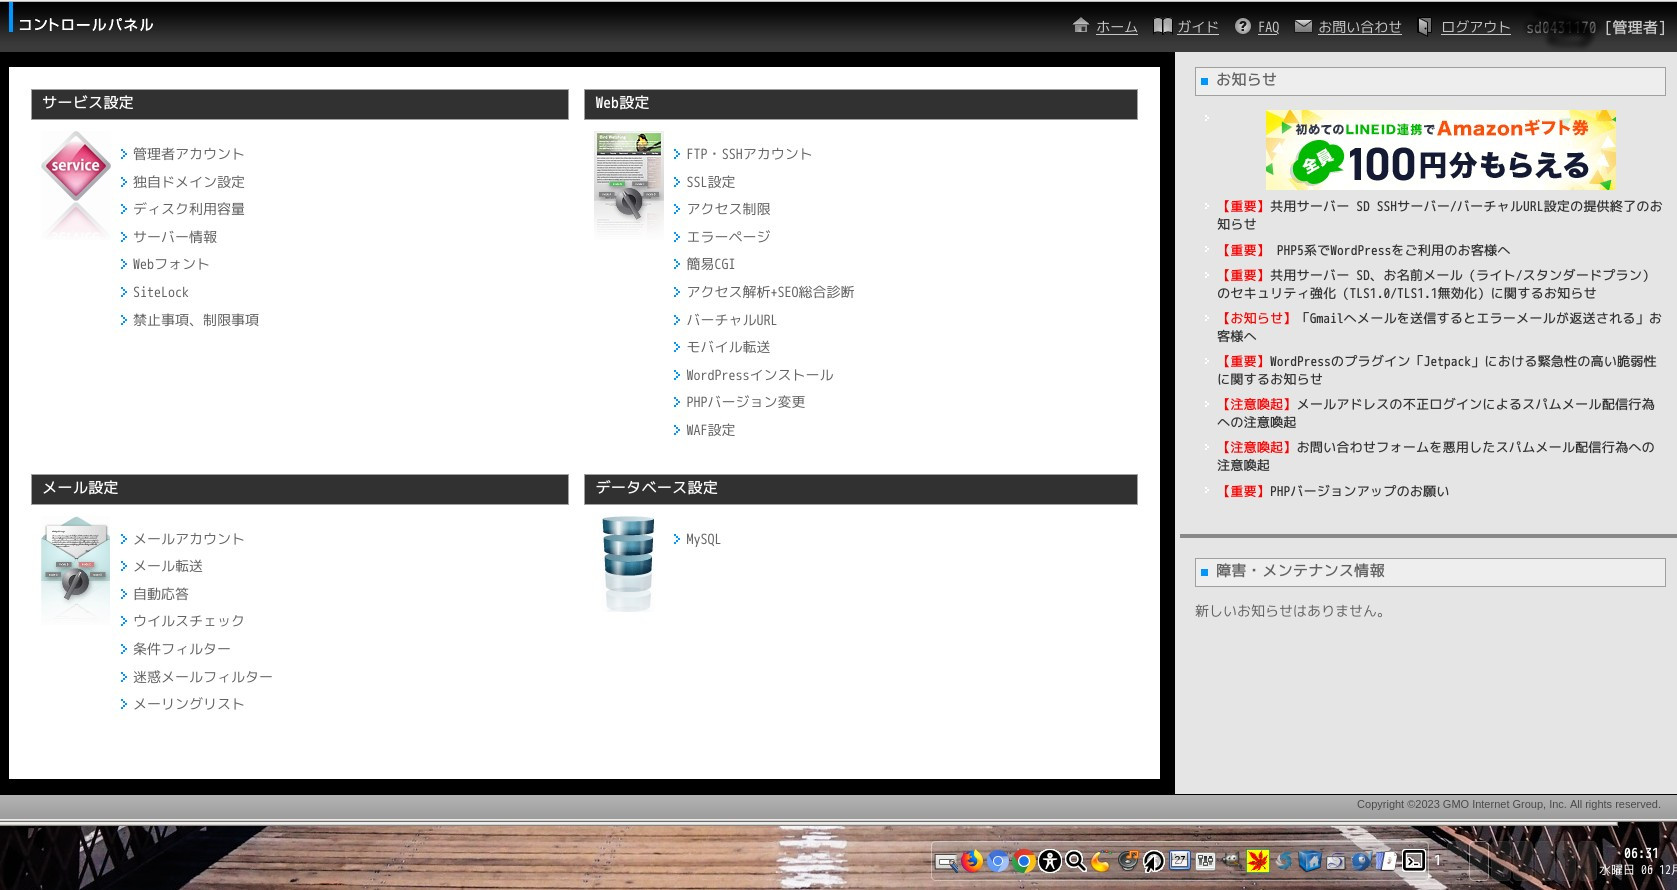Click the pink service diamond icon
The width and height of the screenshot is (1677, 890).
tap(75, 168)
